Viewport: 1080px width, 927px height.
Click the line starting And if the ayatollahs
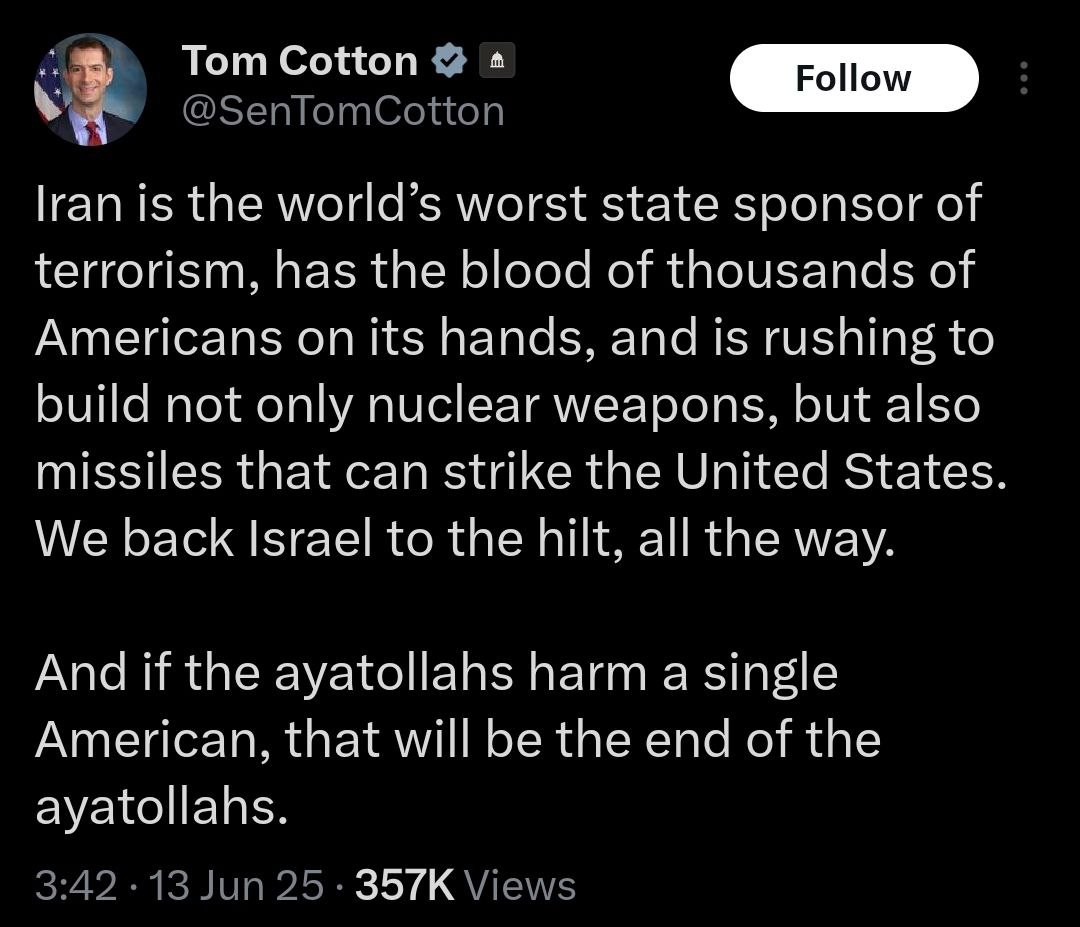click(x=435, y=673)
